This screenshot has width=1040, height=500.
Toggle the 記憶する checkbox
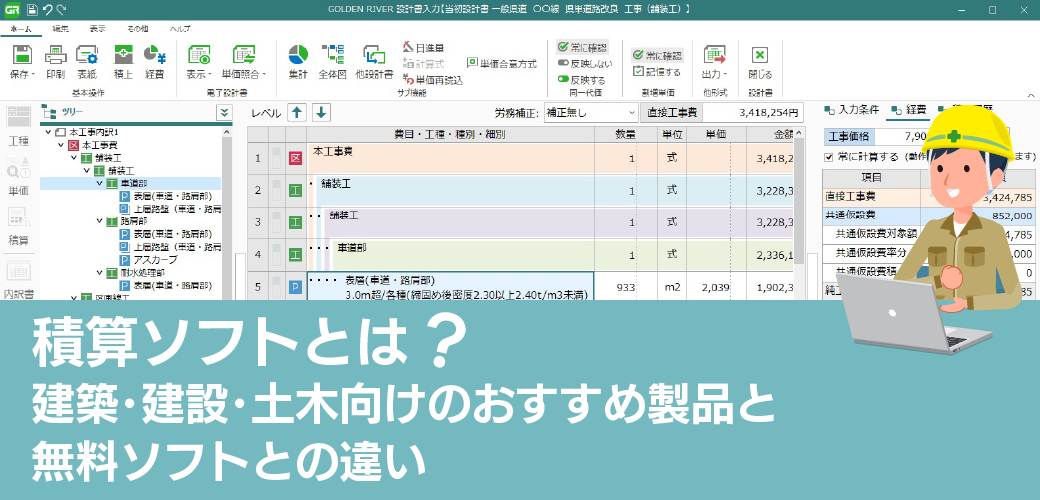tap(657, 72)
